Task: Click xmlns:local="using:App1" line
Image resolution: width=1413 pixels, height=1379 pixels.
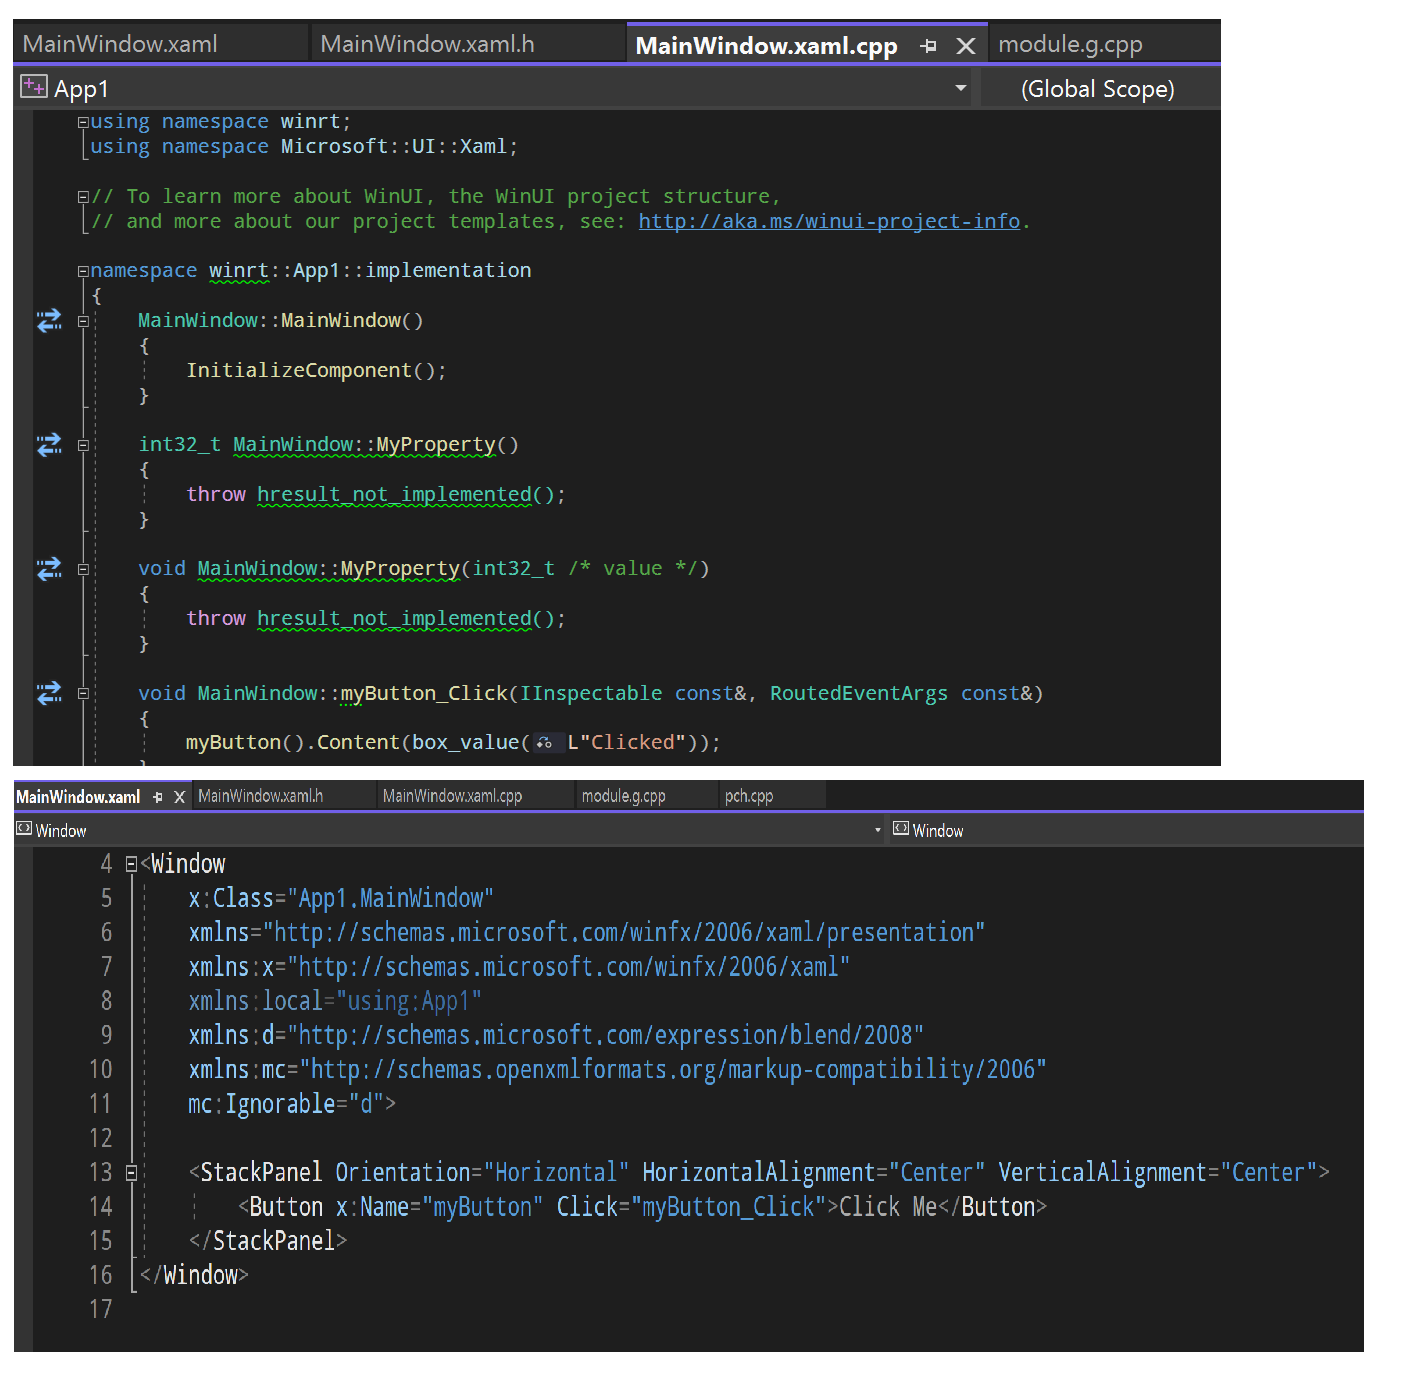Action: tap(335, 1001)
